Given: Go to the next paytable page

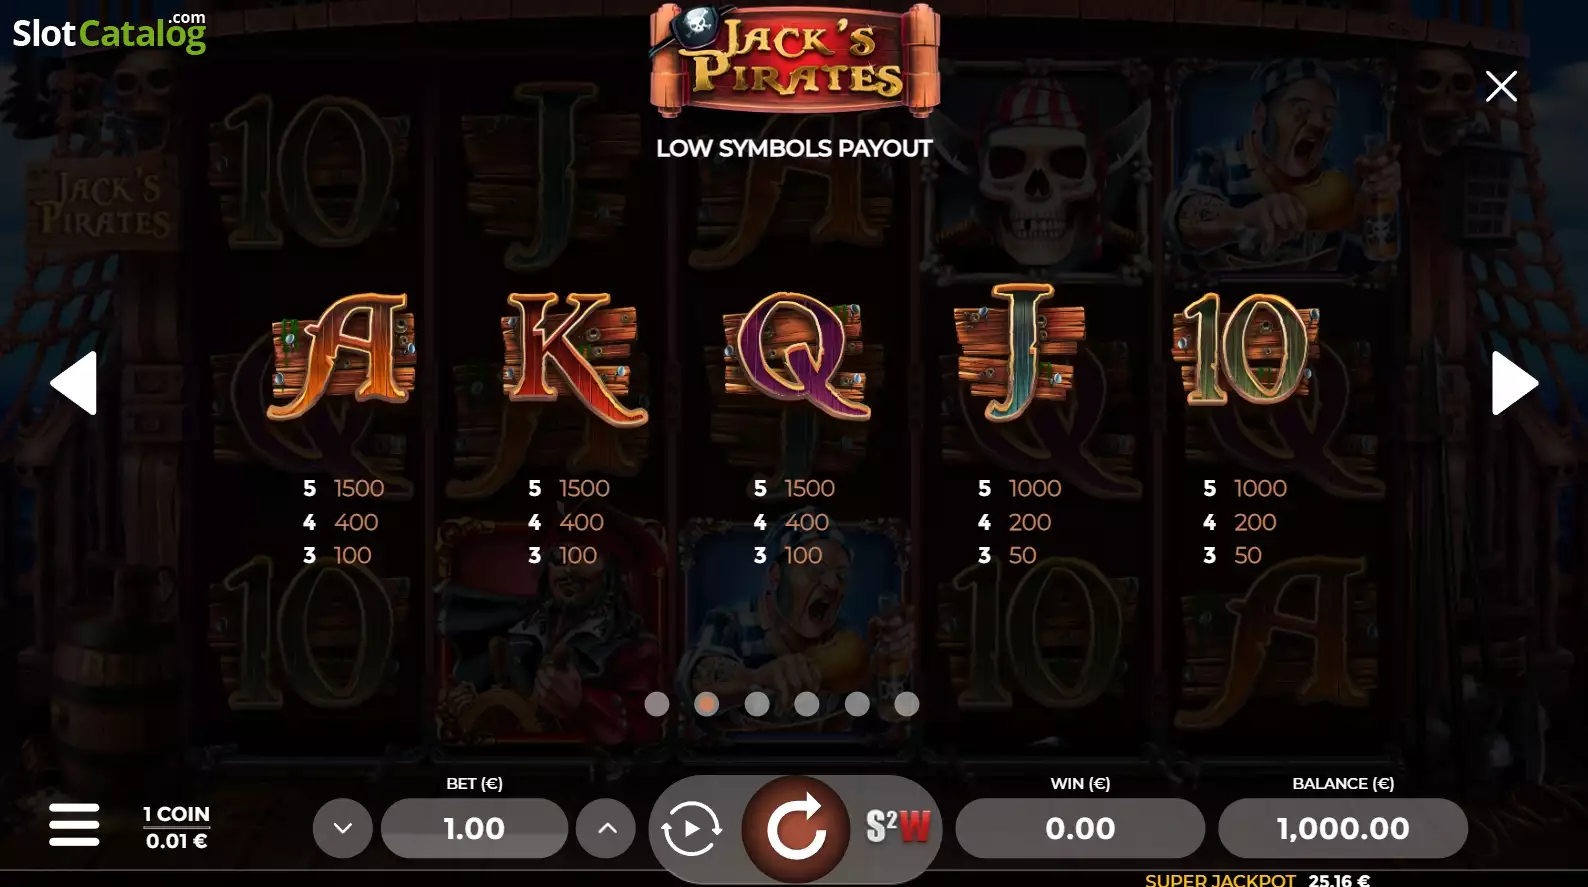Looking at the screenshot, I should point(1514,383).
